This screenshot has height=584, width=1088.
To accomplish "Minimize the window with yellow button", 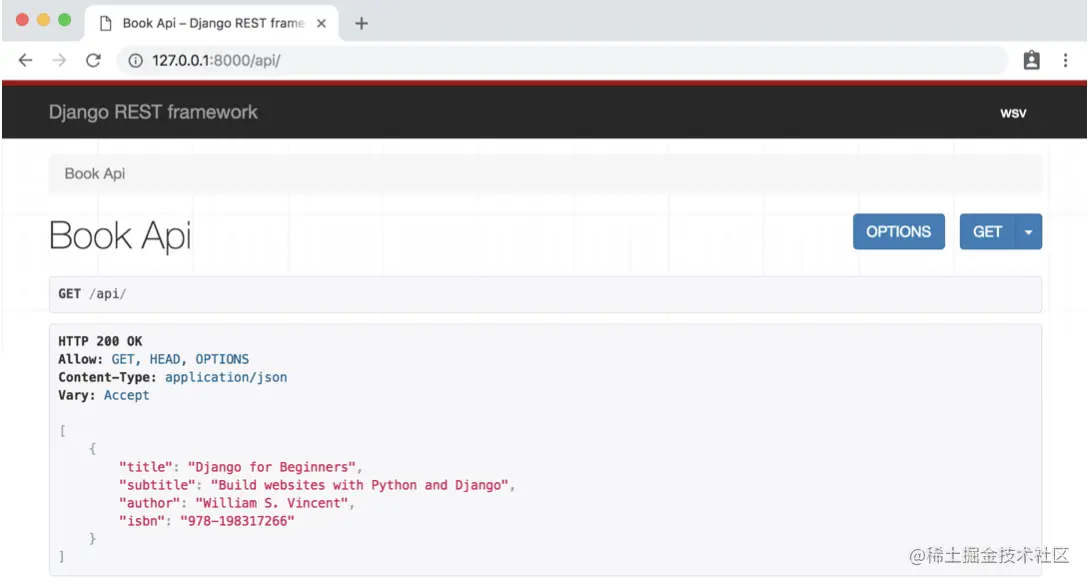I will click(44, 19).
